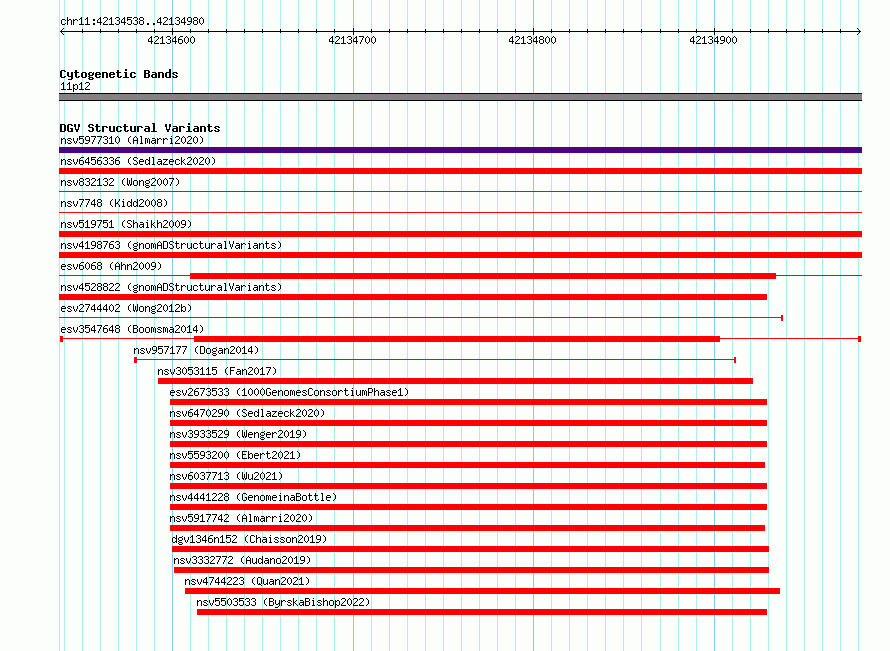Open the nsv7748 (Kidd2008) variant label

(114, 203)
